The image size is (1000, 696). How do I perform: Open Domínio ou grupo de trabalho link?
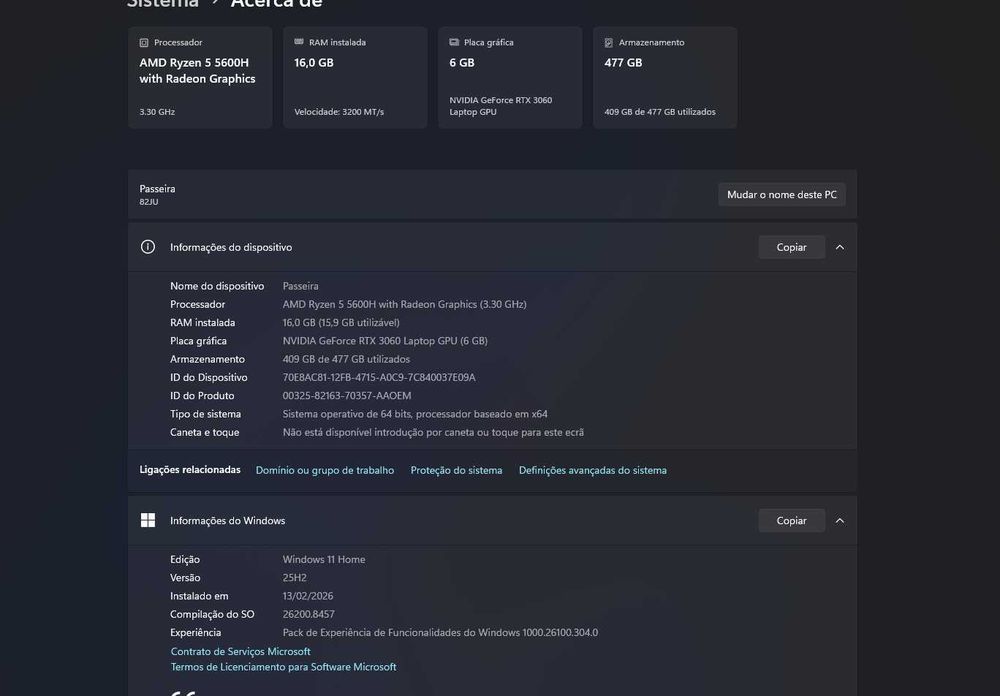point(325,470)
